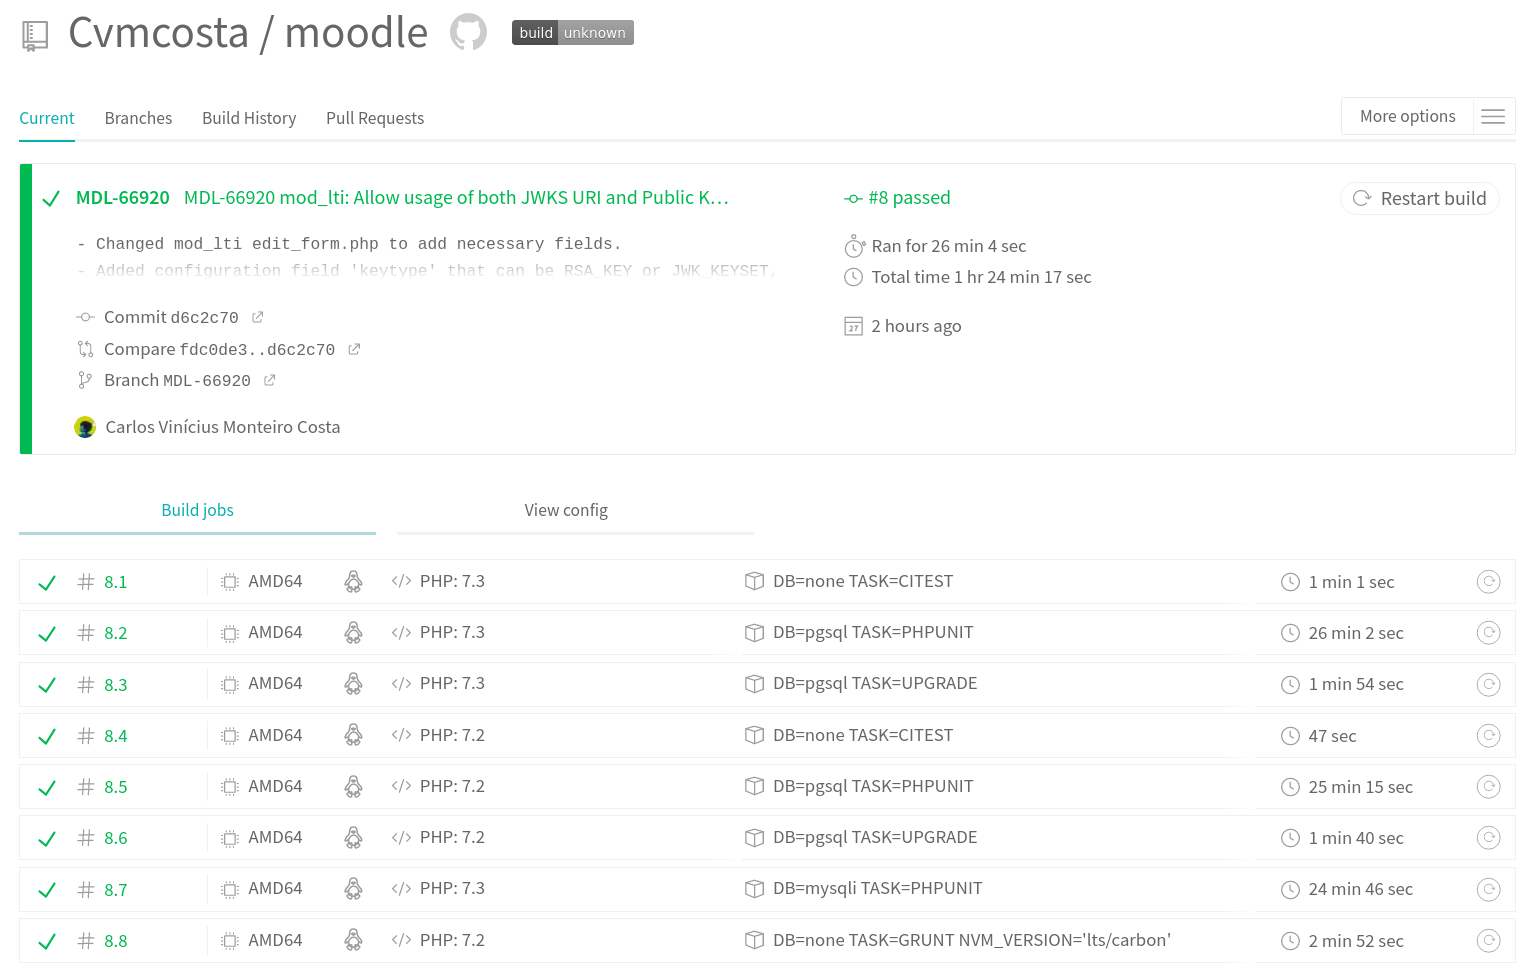This screenshot has width=1532, height=979.
Task: Open the Cvmcosta owner link
Action: pos(158,33)
